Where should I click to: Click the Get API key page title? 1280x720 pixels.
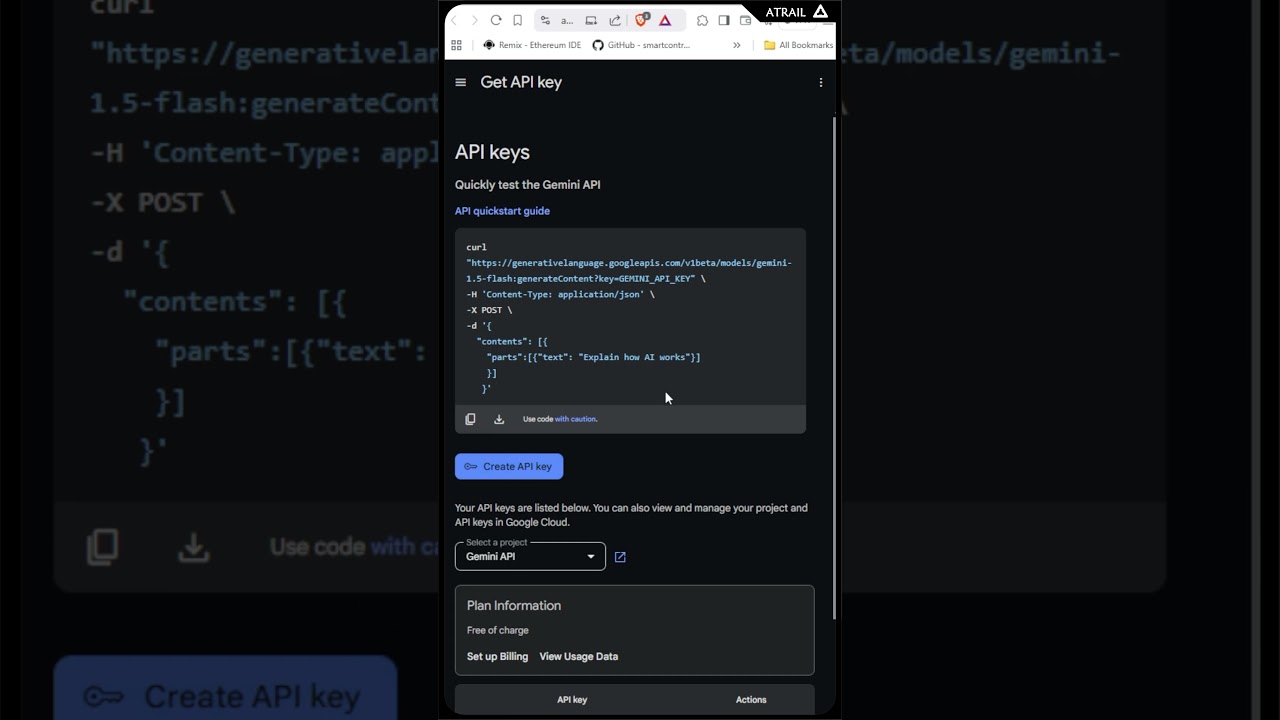tap(521, 82)
